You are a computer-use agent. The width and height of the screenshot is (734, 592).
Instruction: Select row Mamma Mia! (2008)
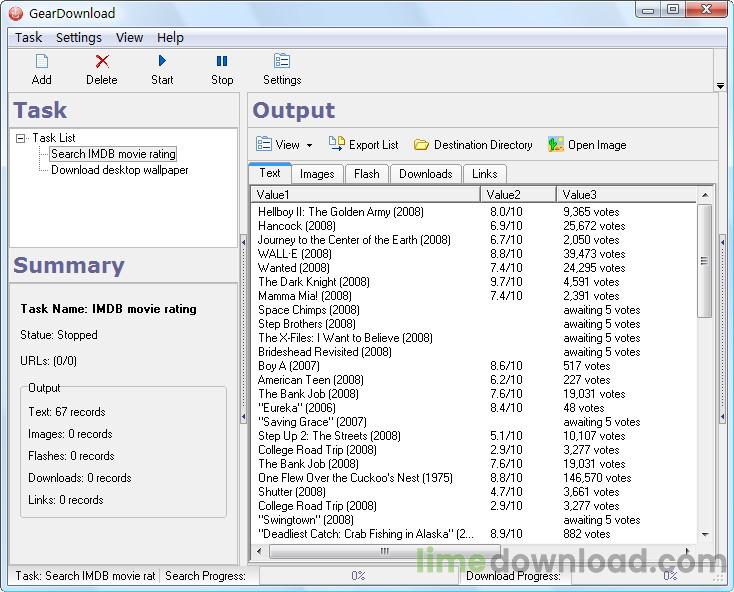[473, 296]
